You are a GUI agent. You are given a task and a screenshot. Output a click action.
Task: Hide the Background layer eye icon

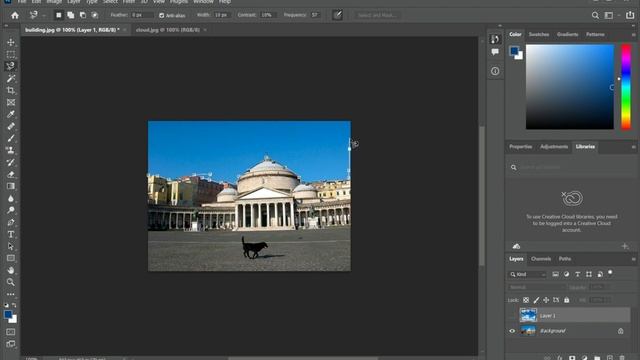tap(512, 331)
